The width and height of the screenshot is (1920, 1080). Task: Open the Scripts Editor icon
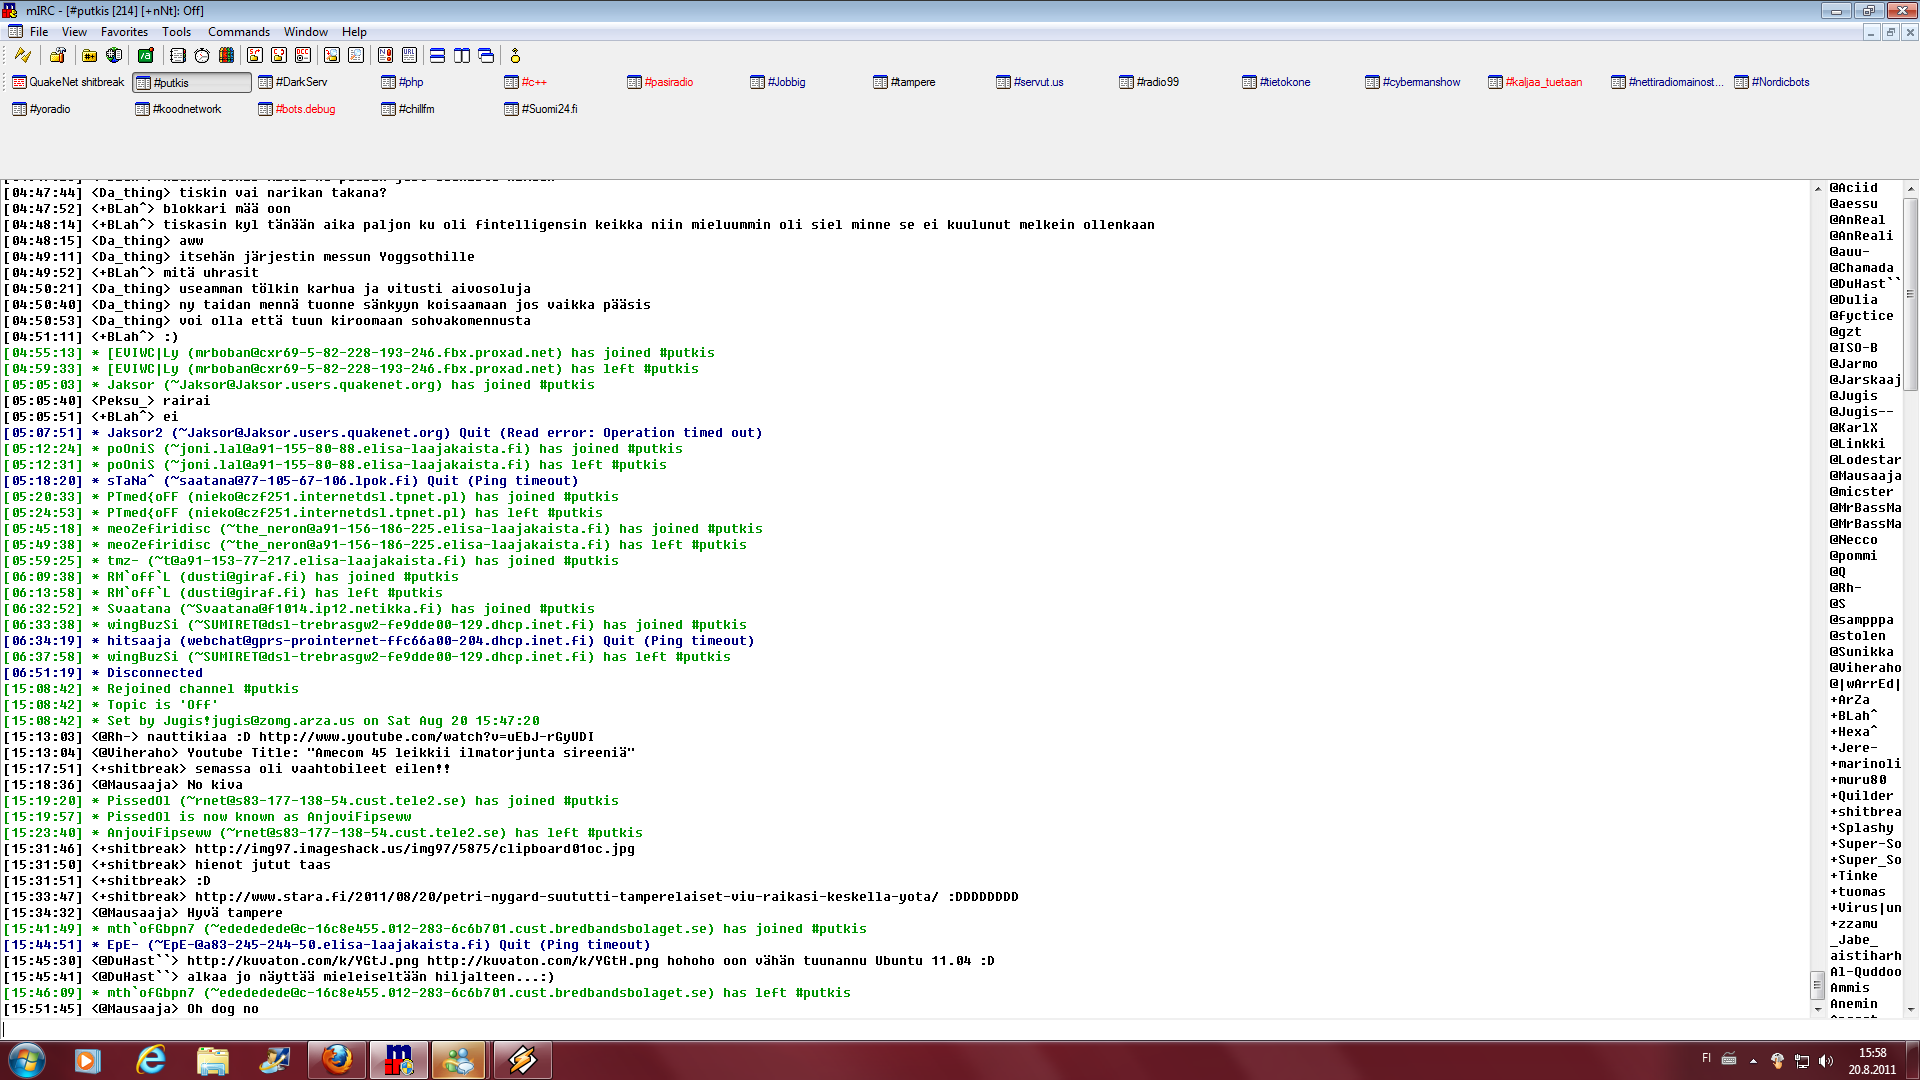tap(146, 56)
